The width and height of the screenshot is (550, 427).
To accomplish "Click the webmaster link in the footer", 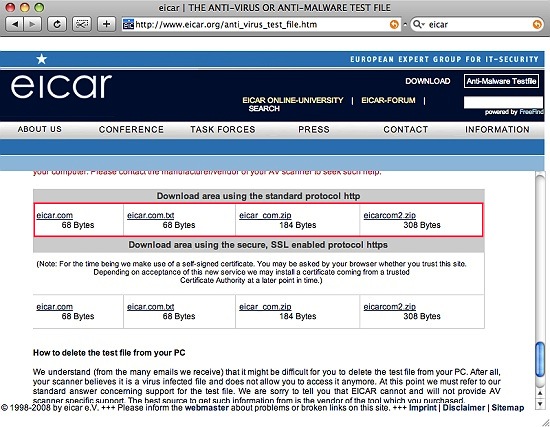I will point(207,408).
